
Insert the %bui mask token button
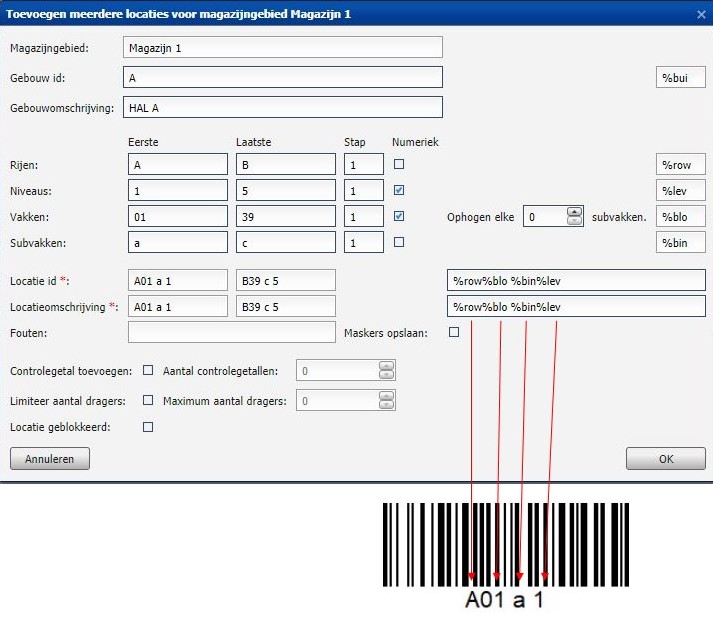[x=680, y=77]
